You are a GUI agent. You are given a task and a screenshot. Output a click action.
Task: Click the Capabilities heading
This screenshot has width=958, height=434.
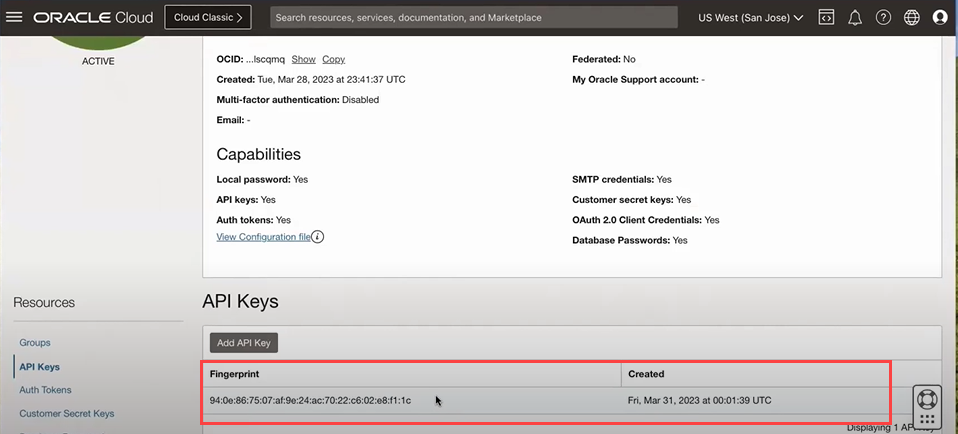[x=258, y=154]
